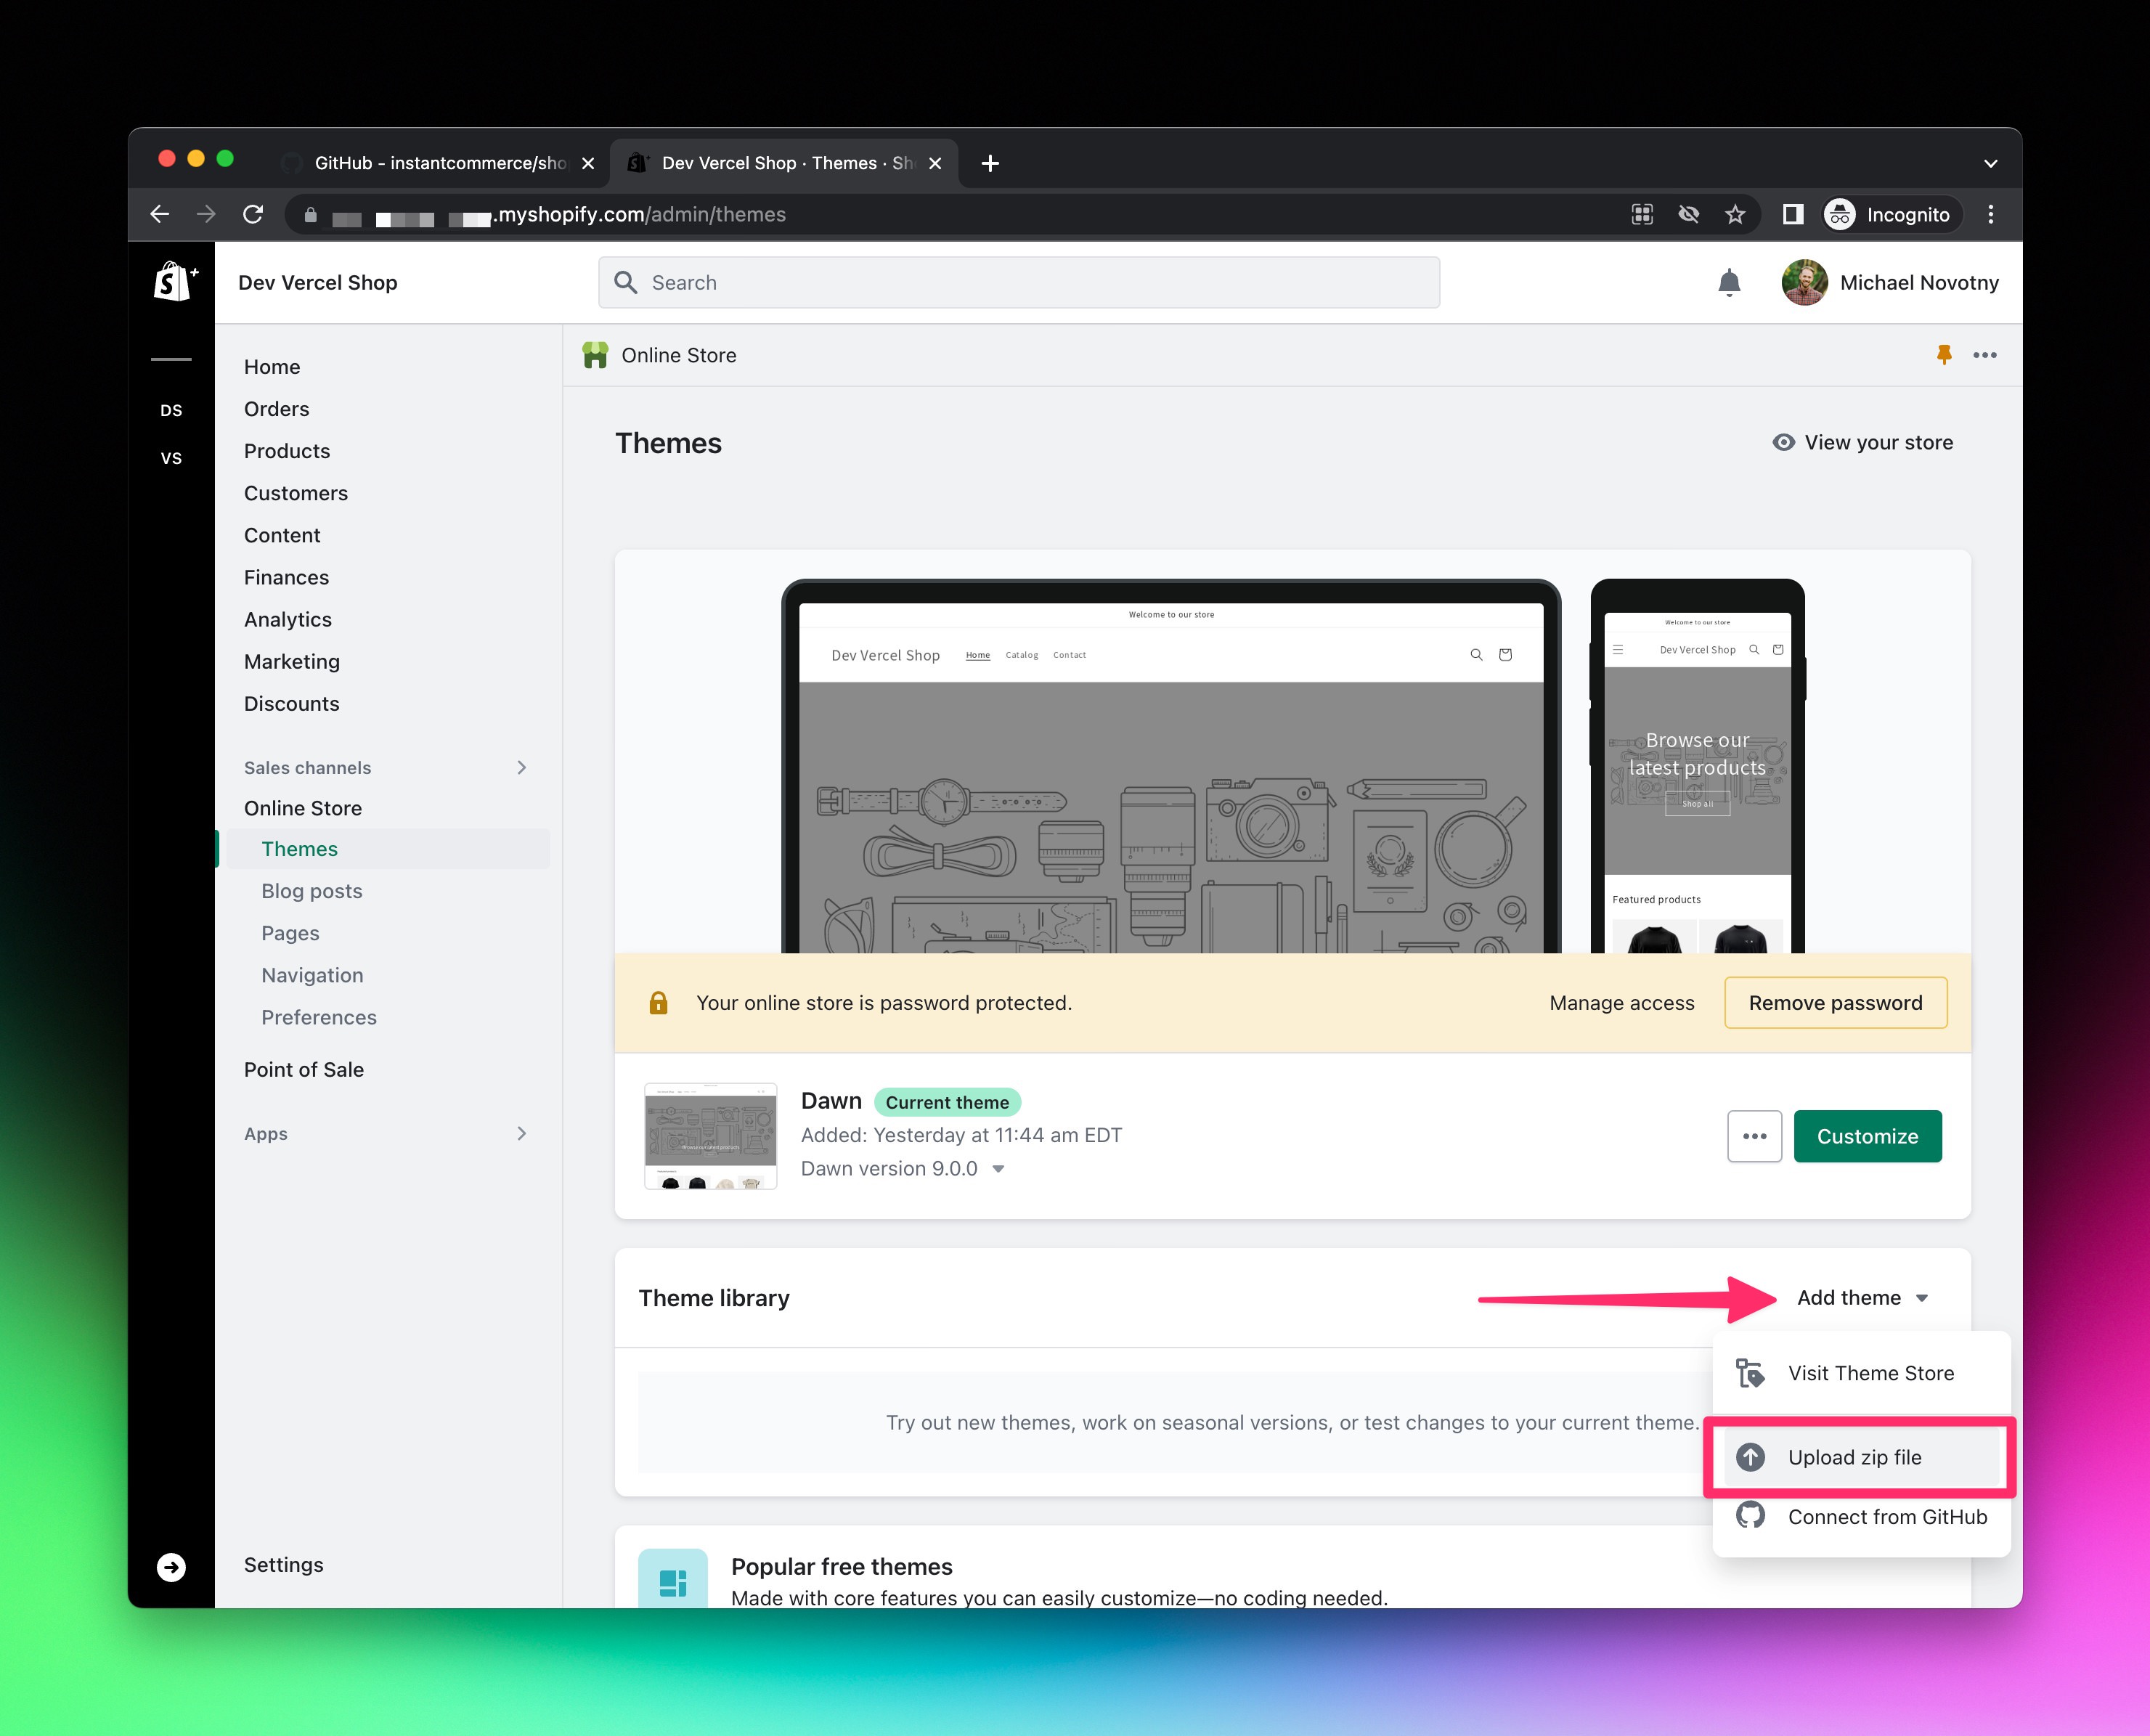
Task: Go to Orders in sidebar
Action: pos(277,409)
